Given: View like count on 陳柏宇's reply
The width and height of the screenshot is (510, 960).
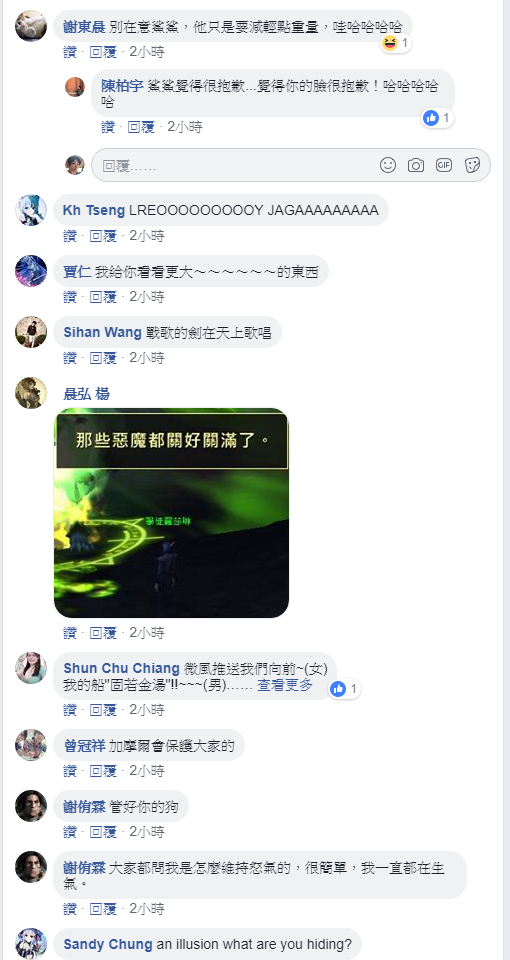Looking at the screenshot, I should point(438,118).
